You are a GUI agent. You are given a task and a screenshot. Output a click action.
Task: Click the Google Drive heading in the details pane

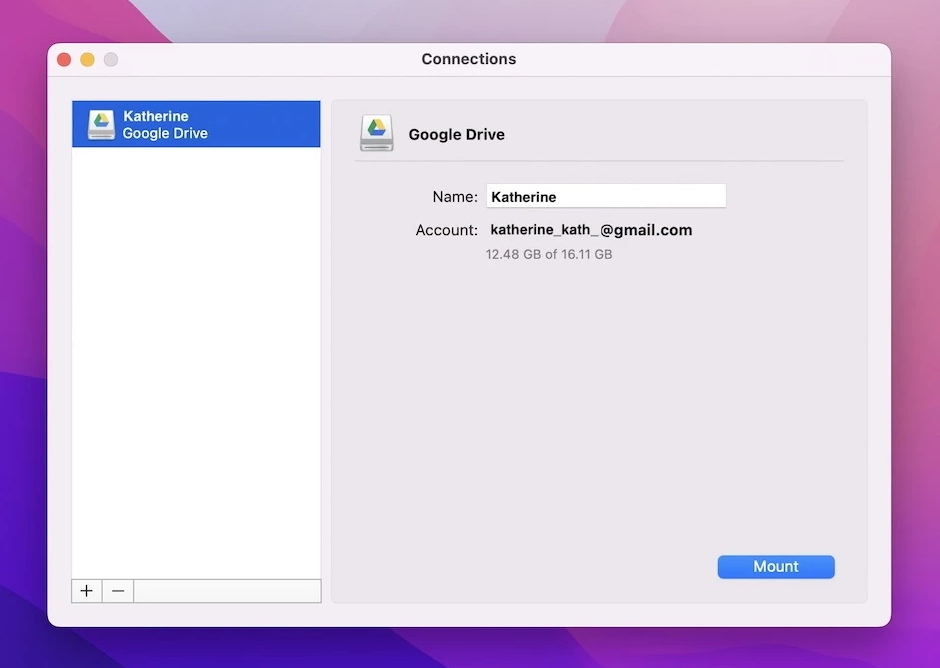pos(456,134)
